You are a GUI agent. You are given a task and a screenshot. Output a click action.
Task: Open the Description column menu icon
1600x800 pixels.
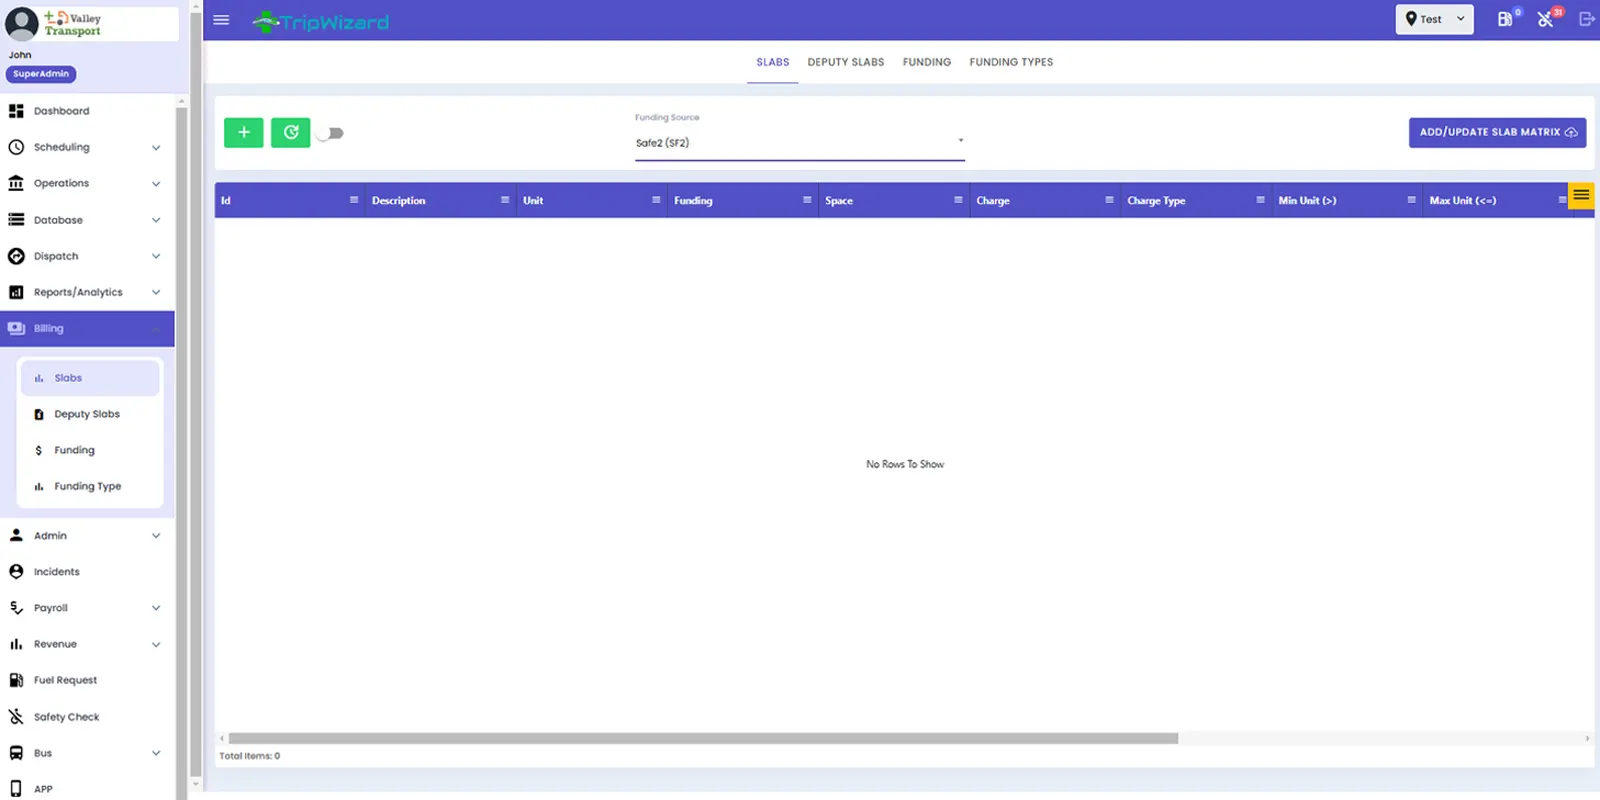(505, 200)
